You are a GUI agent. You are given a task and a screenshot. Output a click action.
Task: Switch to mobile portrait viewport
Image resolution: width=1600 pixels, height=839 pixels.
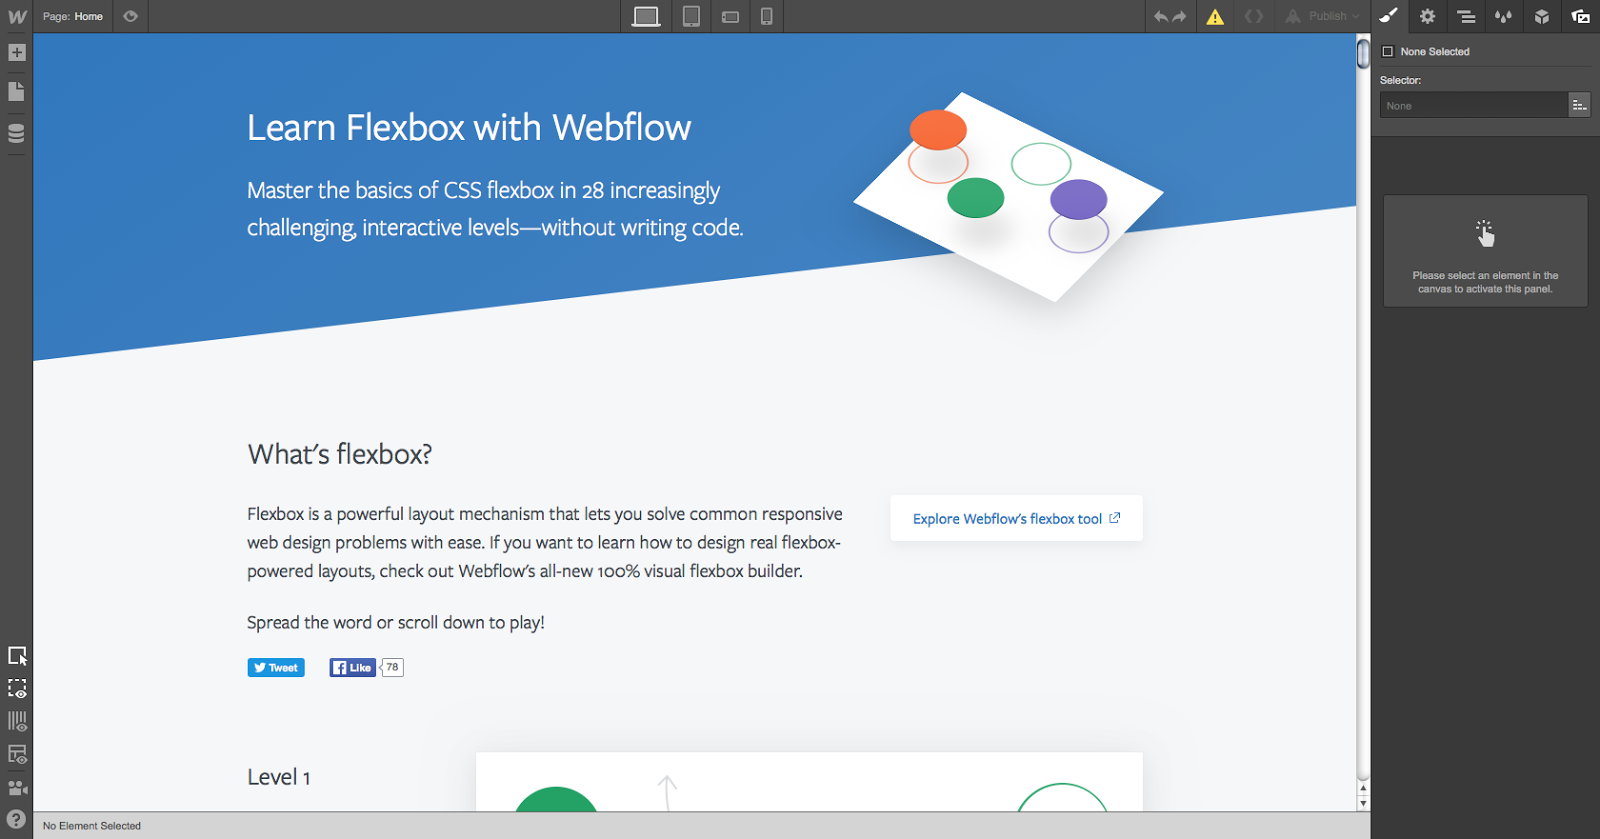(766, 17)
